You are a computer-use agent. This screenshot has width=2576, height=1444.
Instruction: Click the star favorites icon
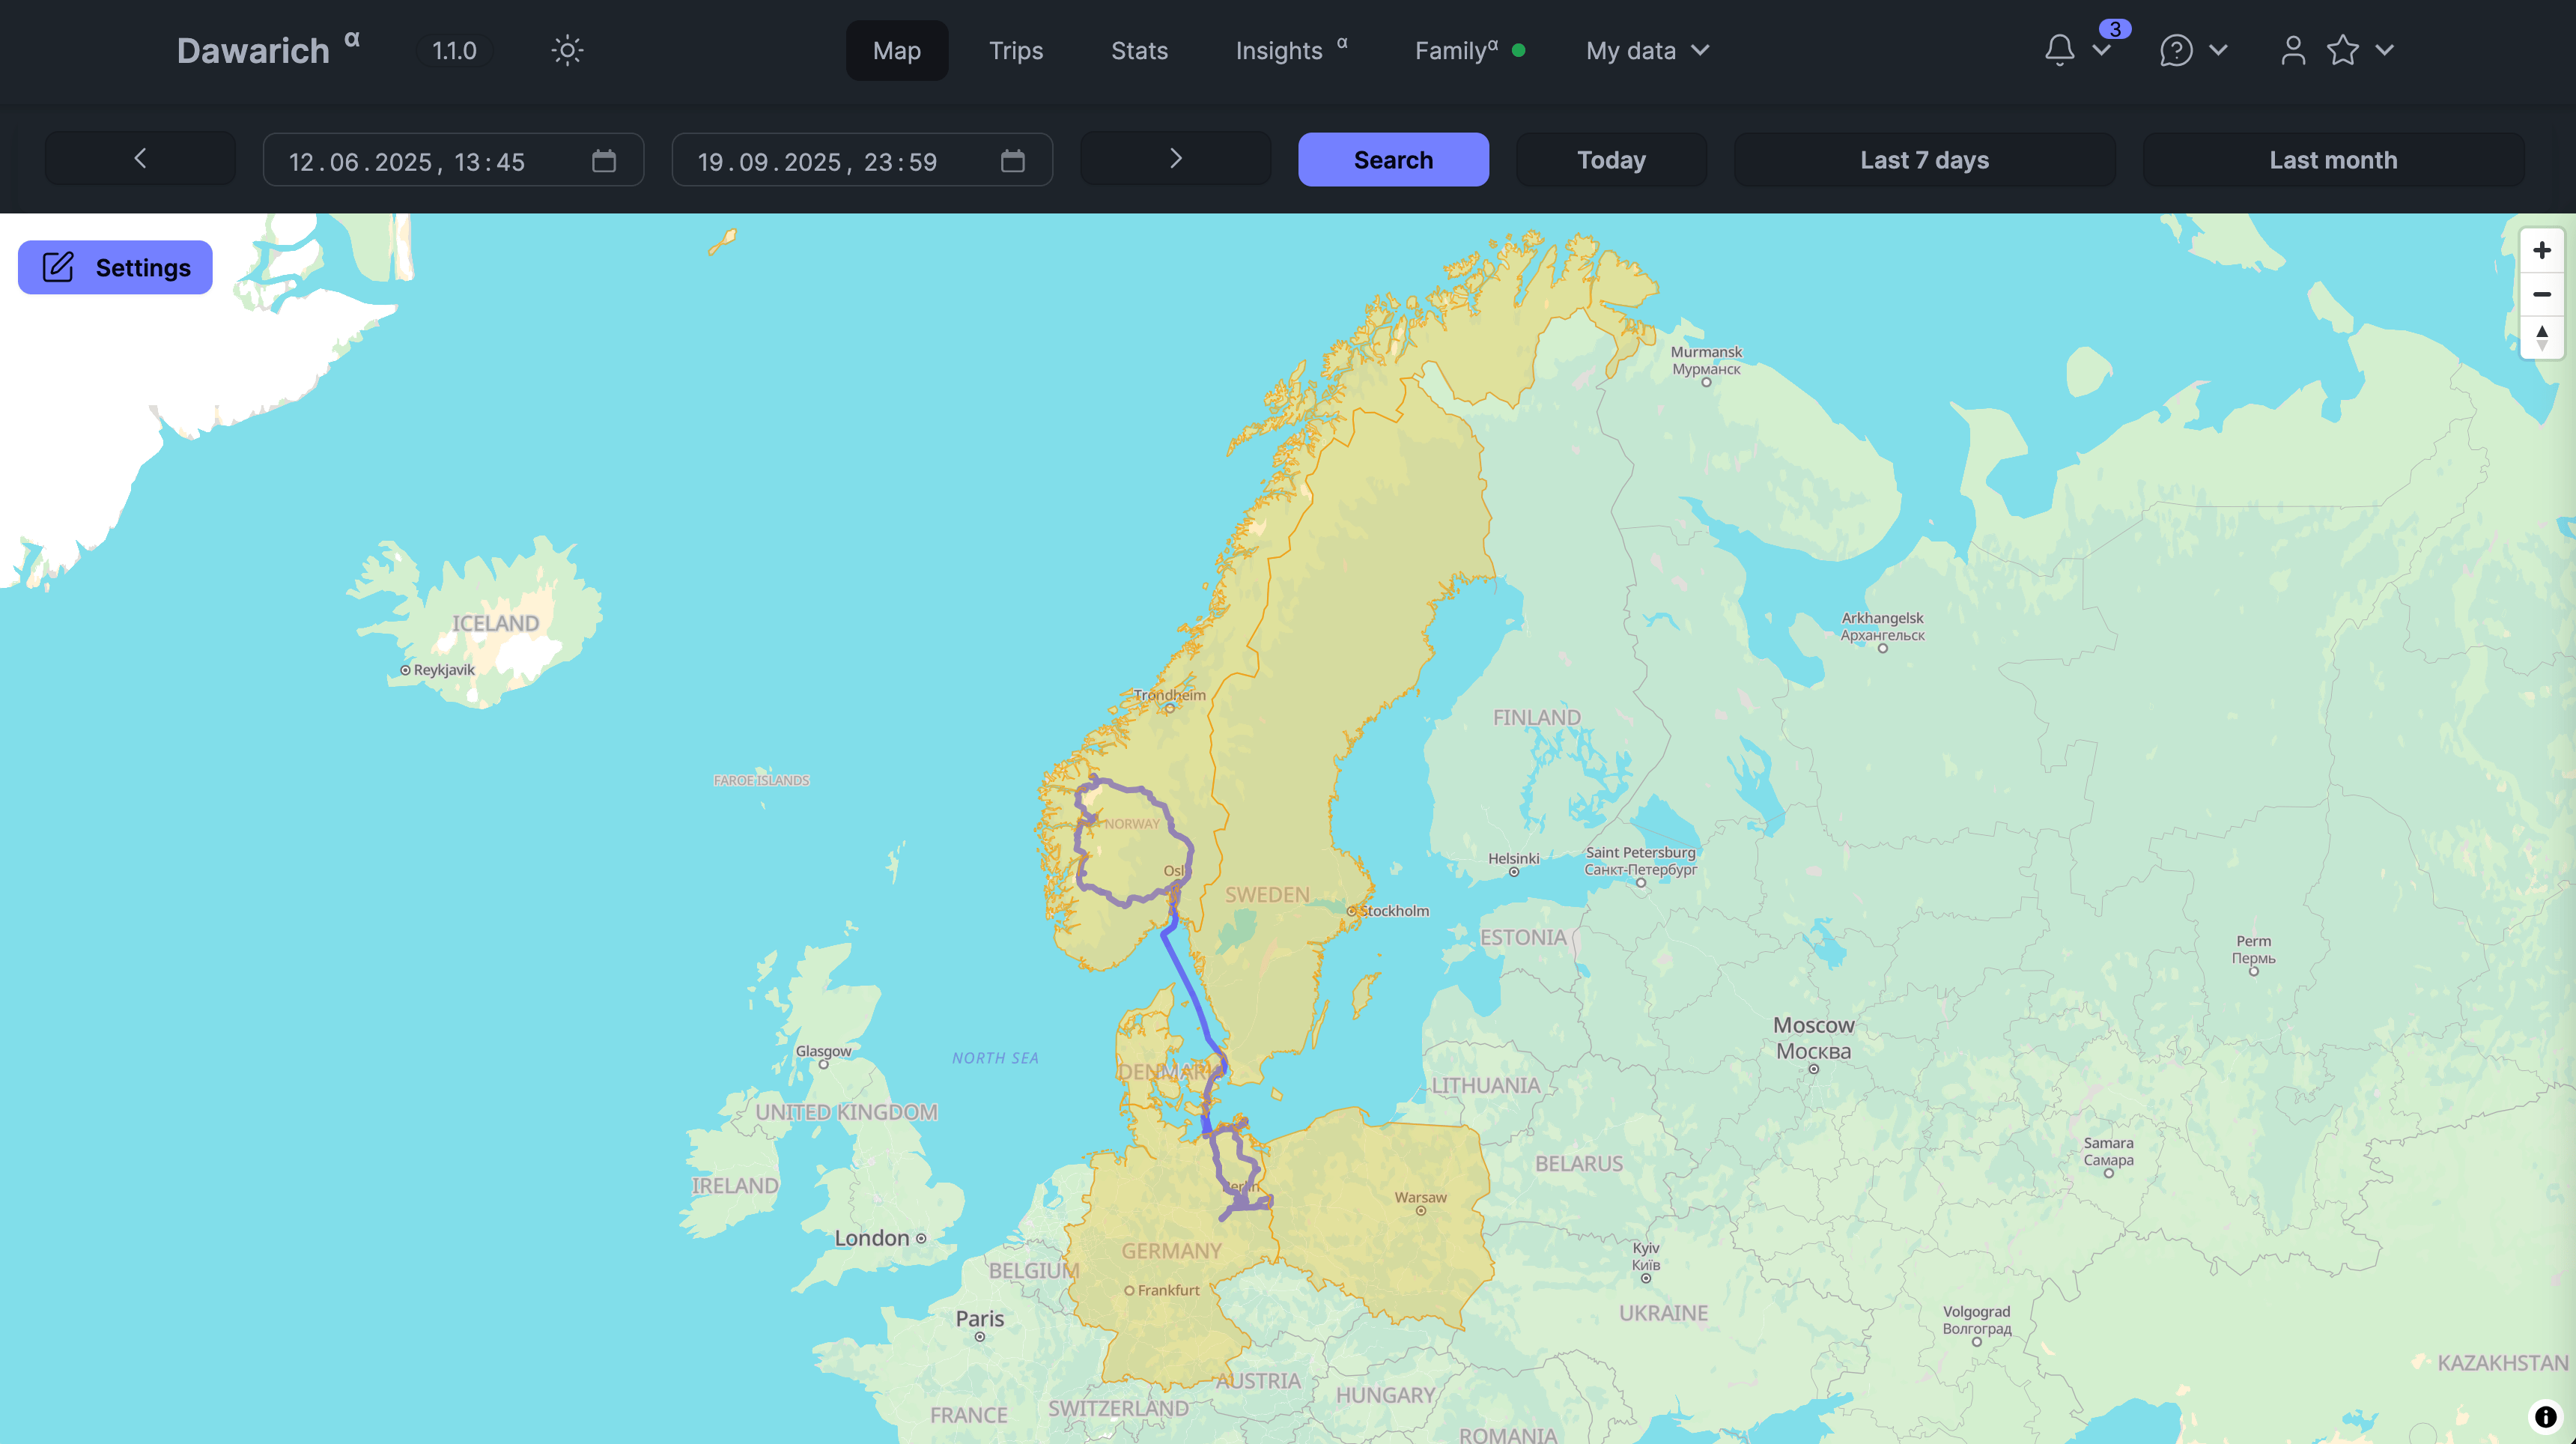[2343, 50]
